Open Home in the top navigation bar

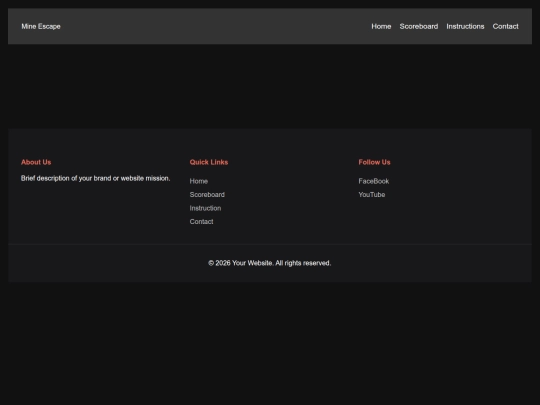[381, 27]
